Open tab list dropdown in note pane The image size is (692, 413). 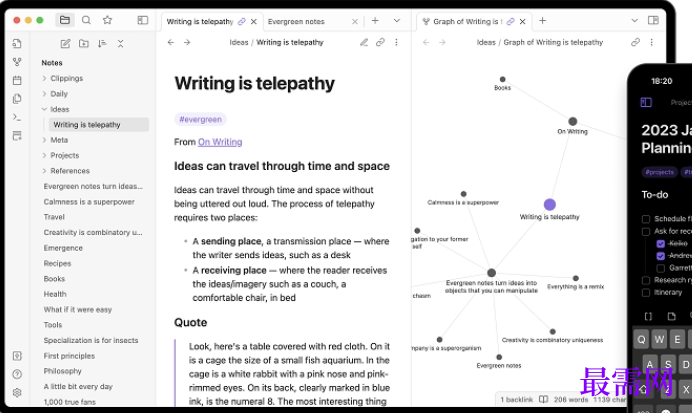(397, 20)
